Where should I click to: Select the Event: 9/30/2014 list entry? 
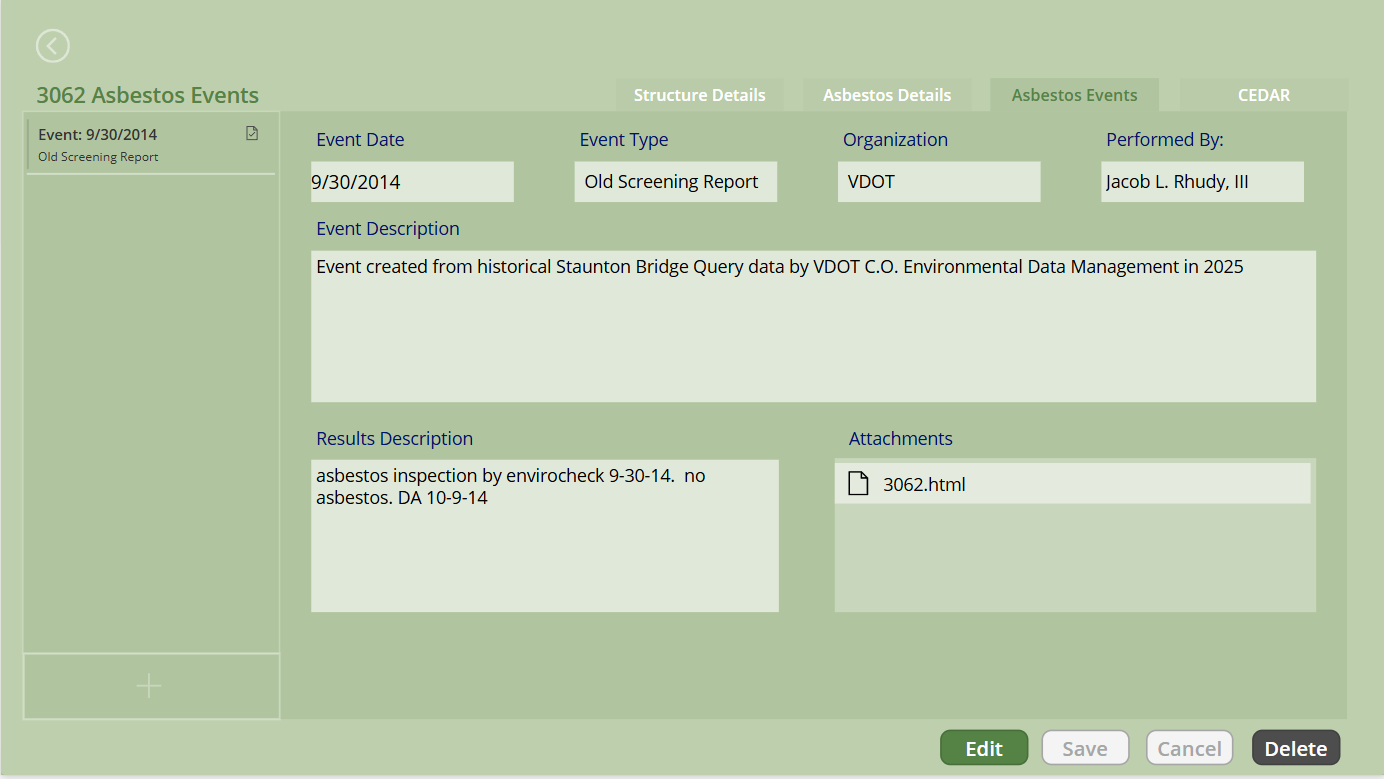coord(151,145)
